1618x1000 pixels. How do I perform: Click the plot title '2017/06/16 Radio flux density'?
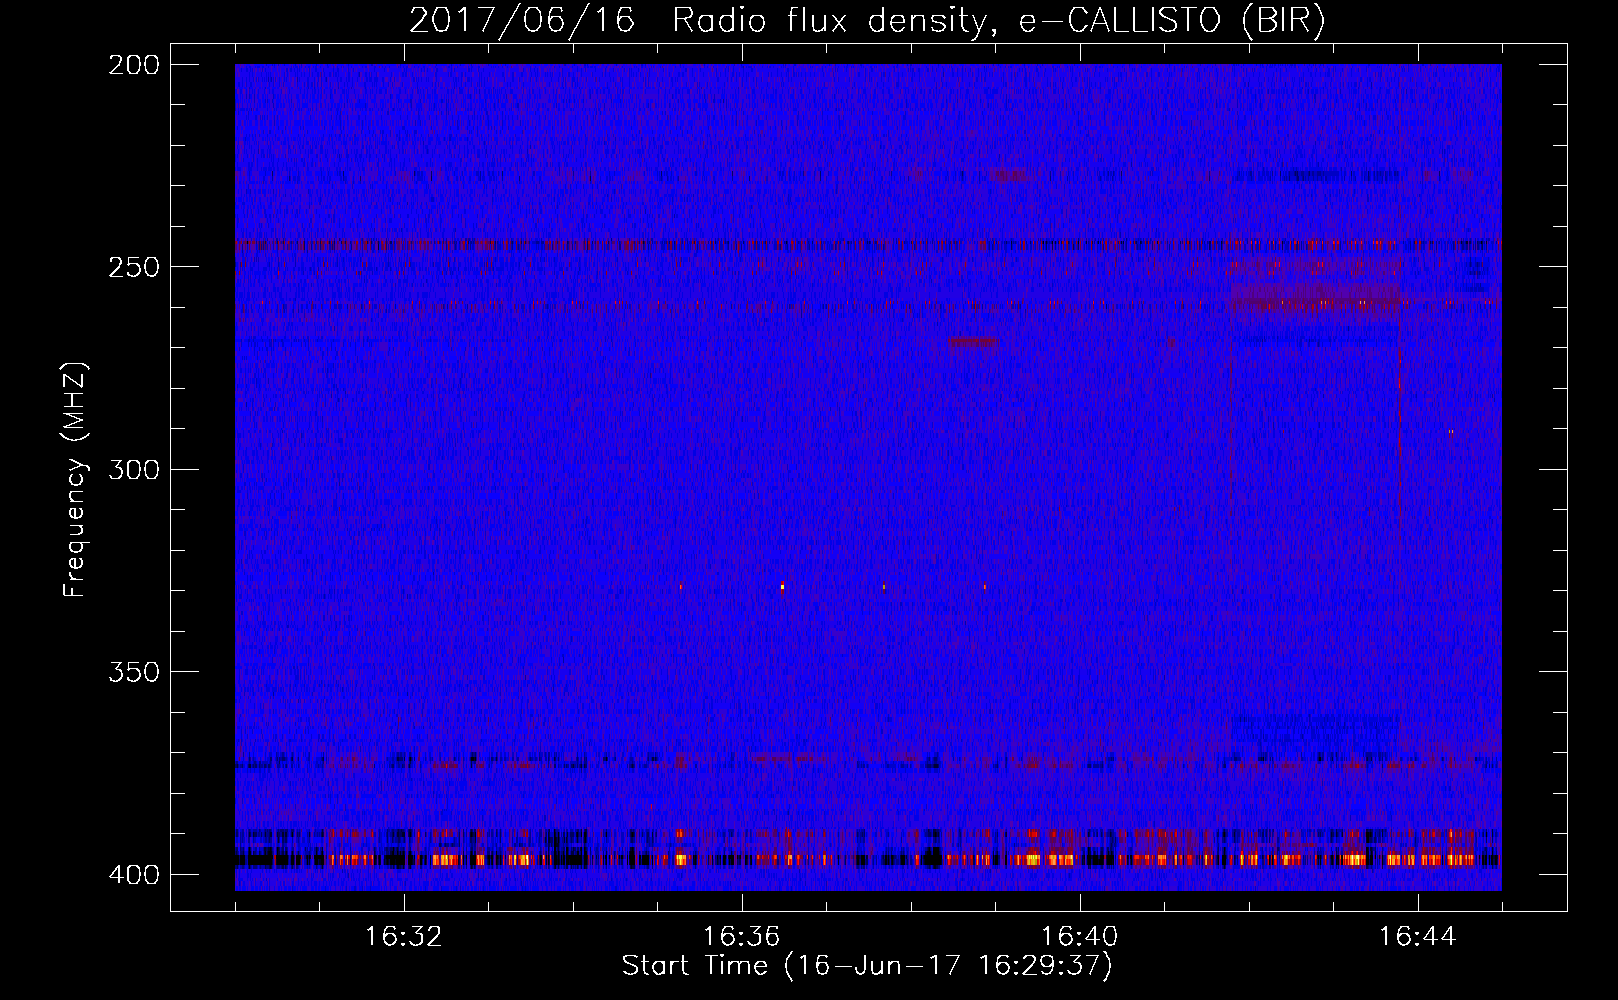point(868,21)
